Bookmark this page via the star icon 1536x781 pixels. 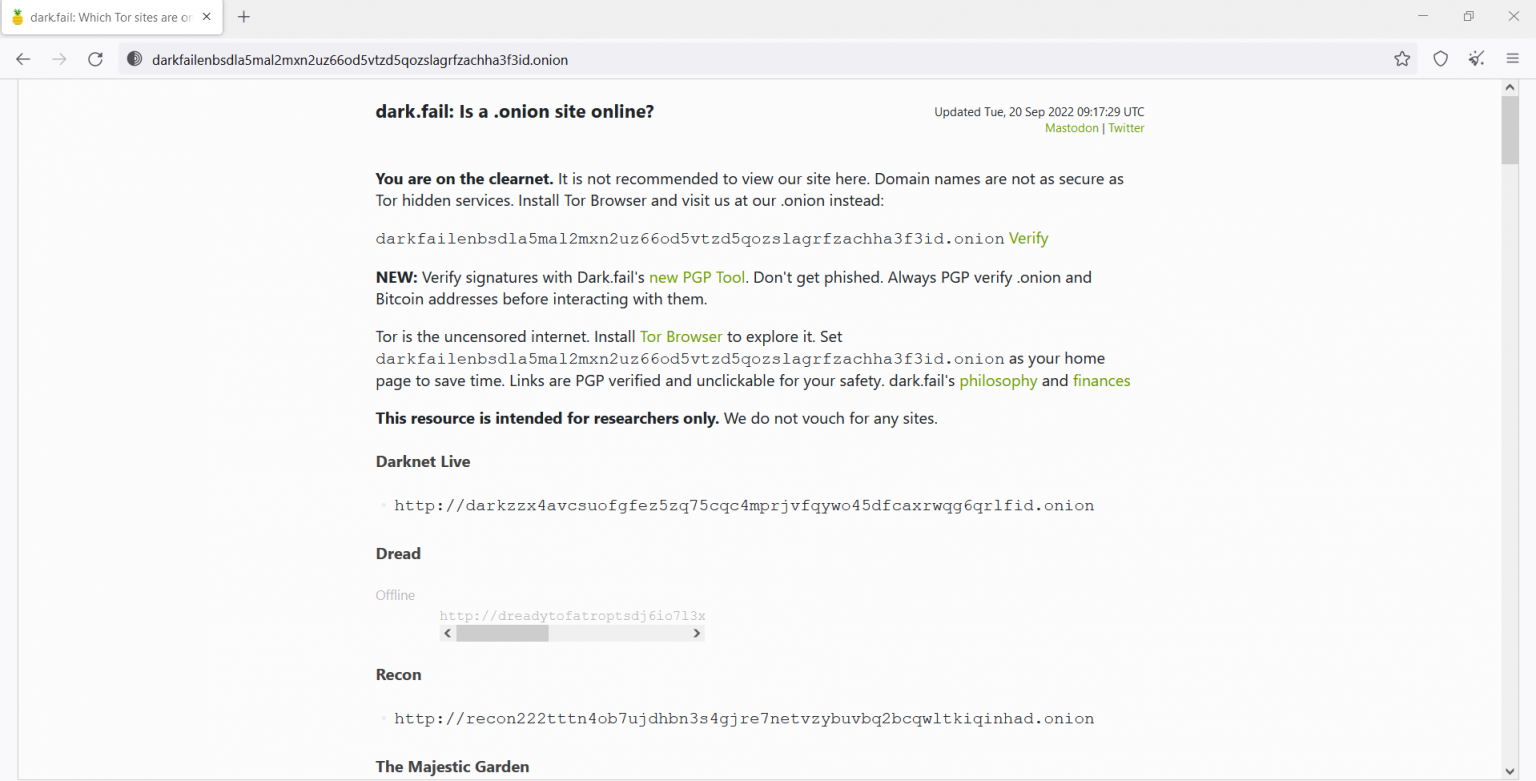tap(1402, 59)
